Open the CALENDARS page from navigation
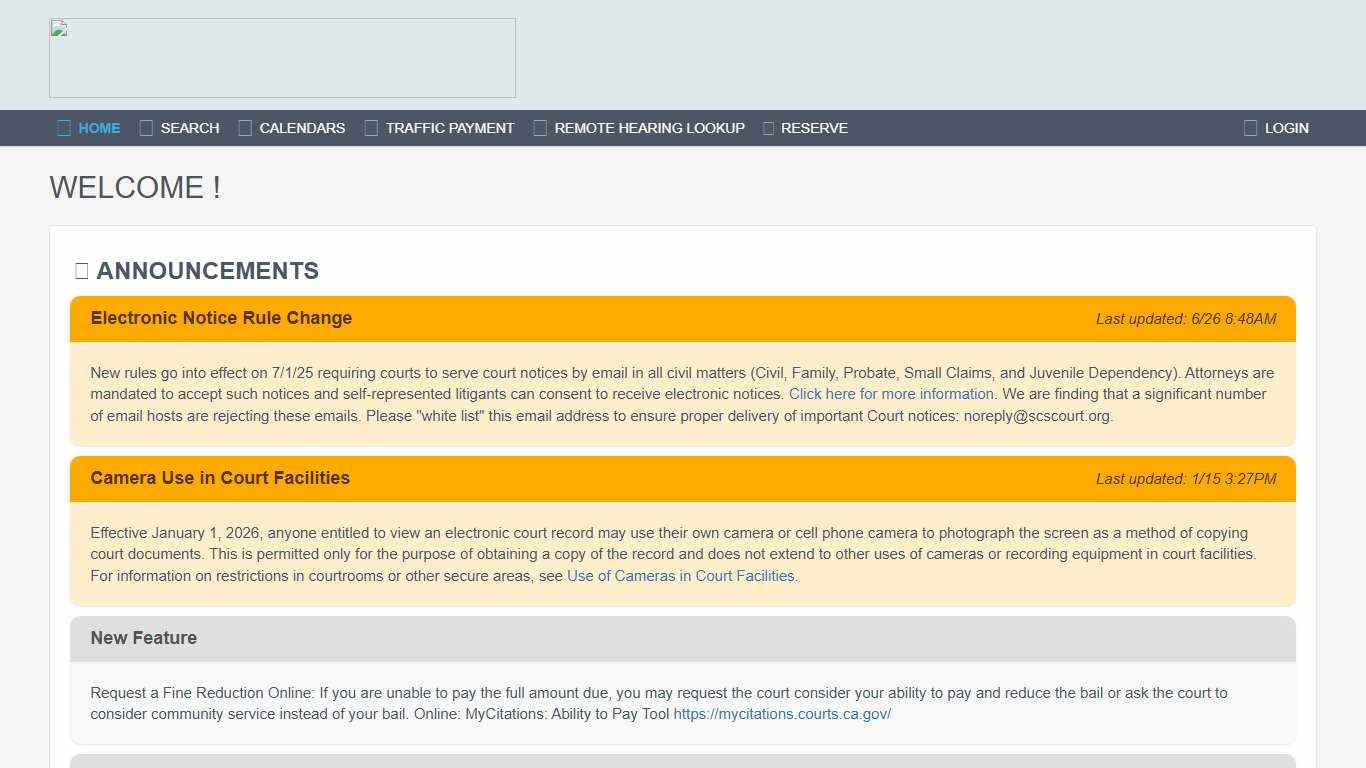Screen dimensions: 1366x768 tap(302, 127)
